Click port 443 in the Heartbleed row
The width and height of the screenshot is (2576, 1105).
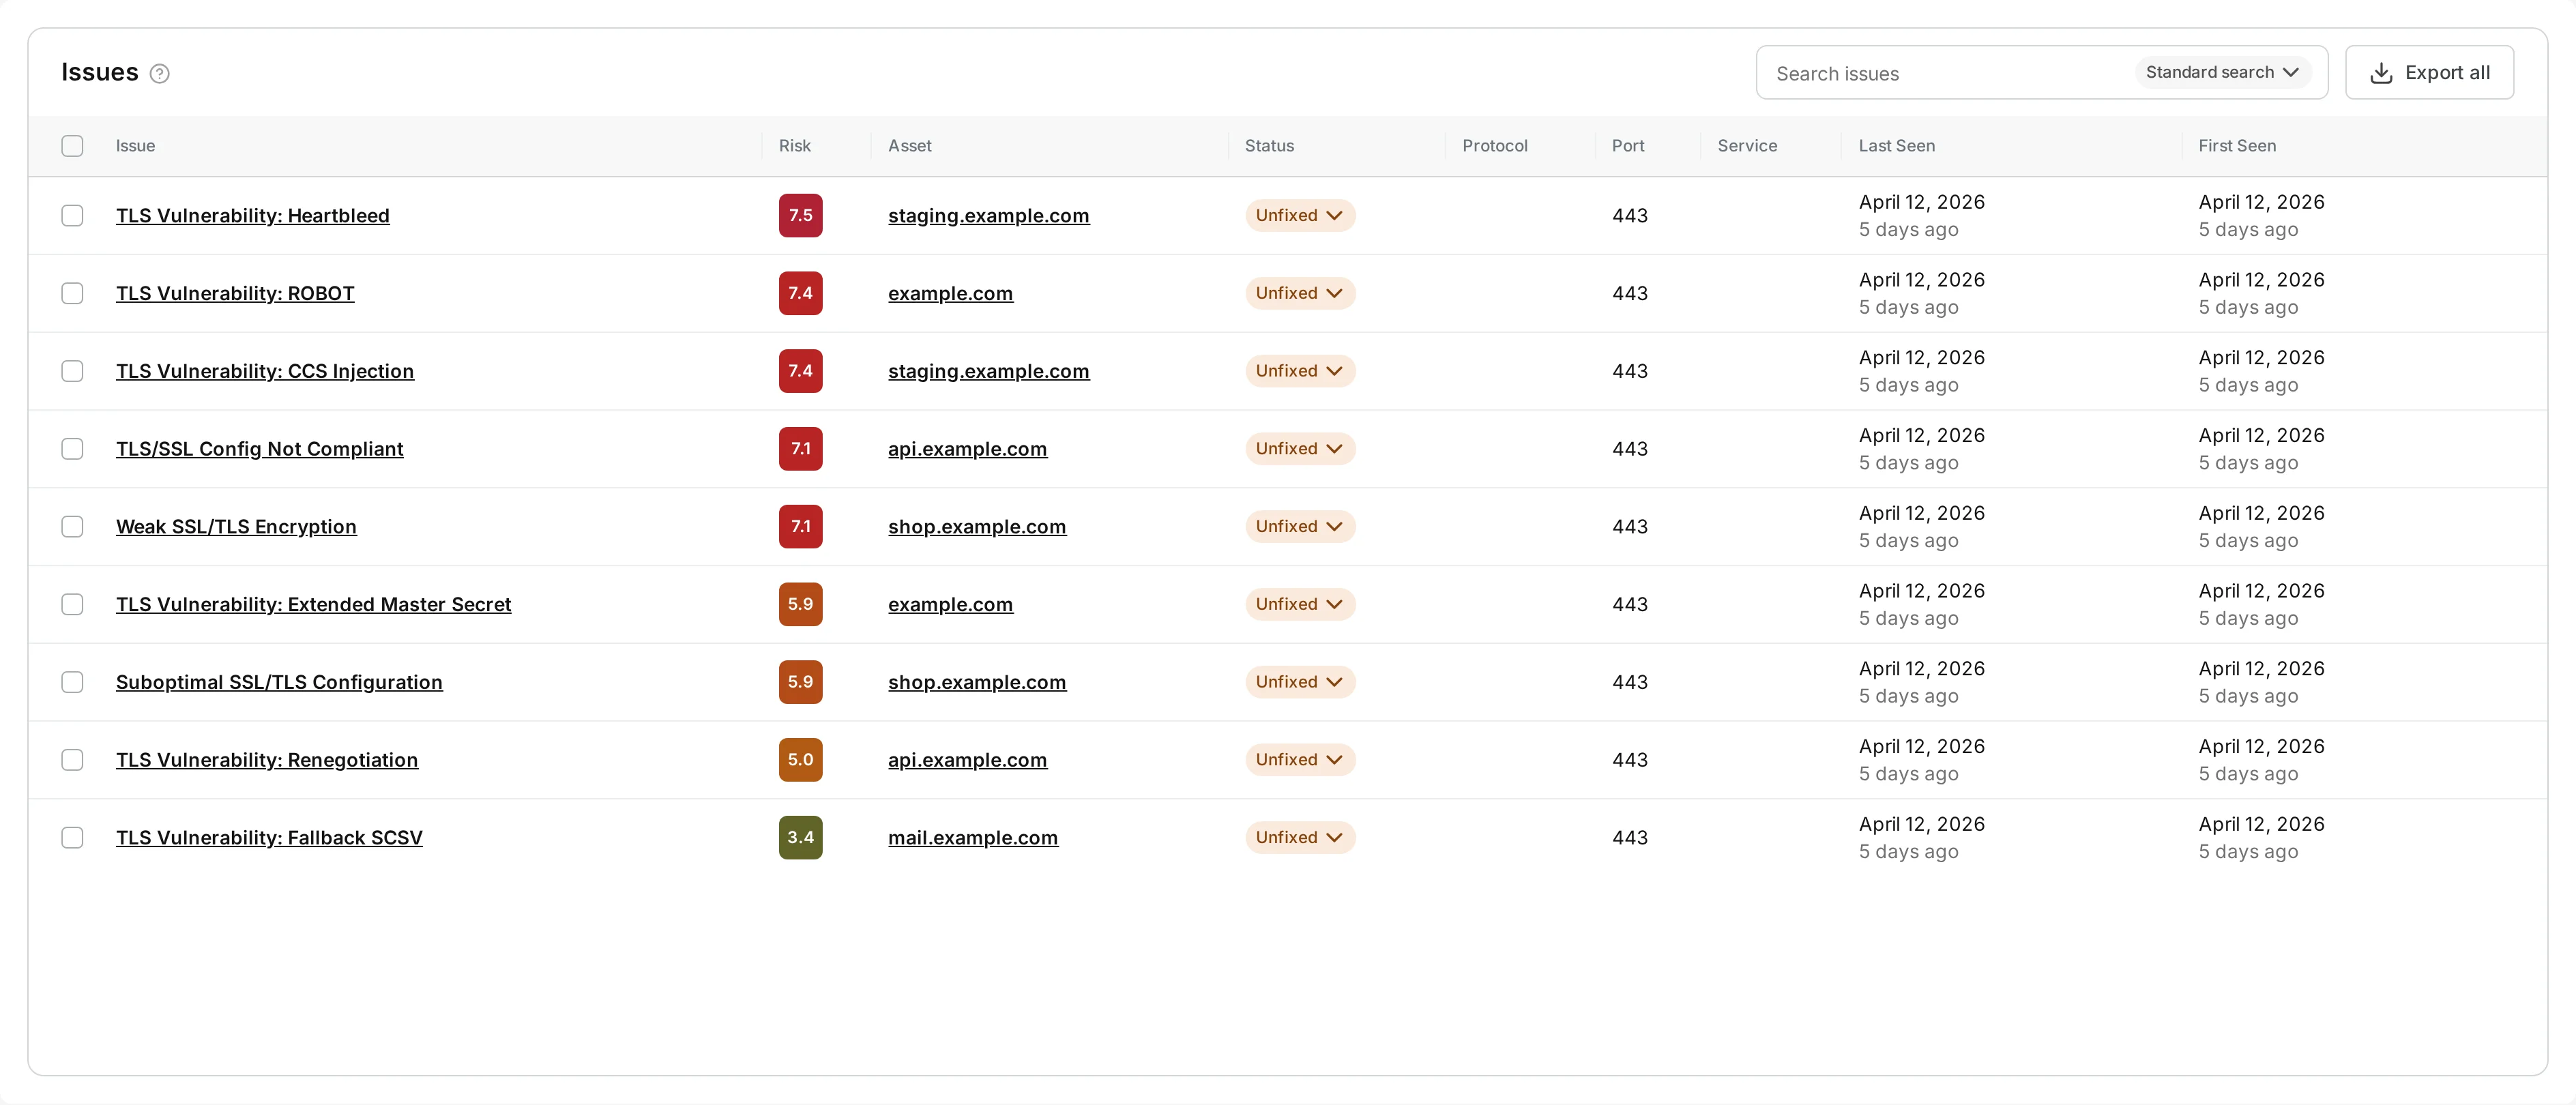click(1629, 216)
